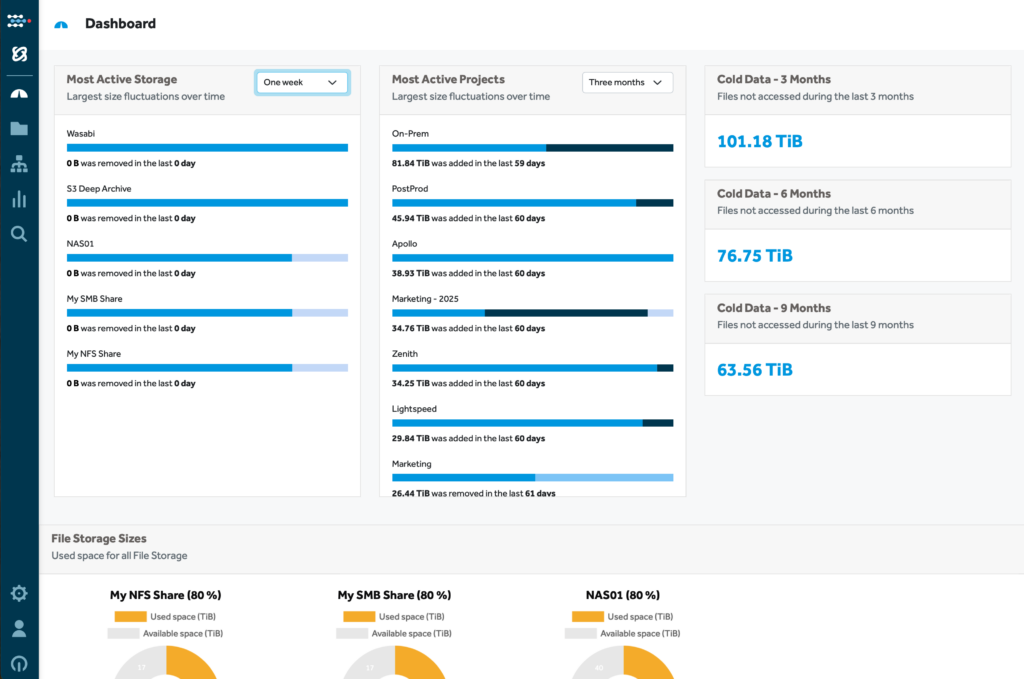This screenshot has width=1024, height=679.
Task: Click the blue gauge icon beside Dashboard title
Action: pyautogui.click(x=61, y=25)
